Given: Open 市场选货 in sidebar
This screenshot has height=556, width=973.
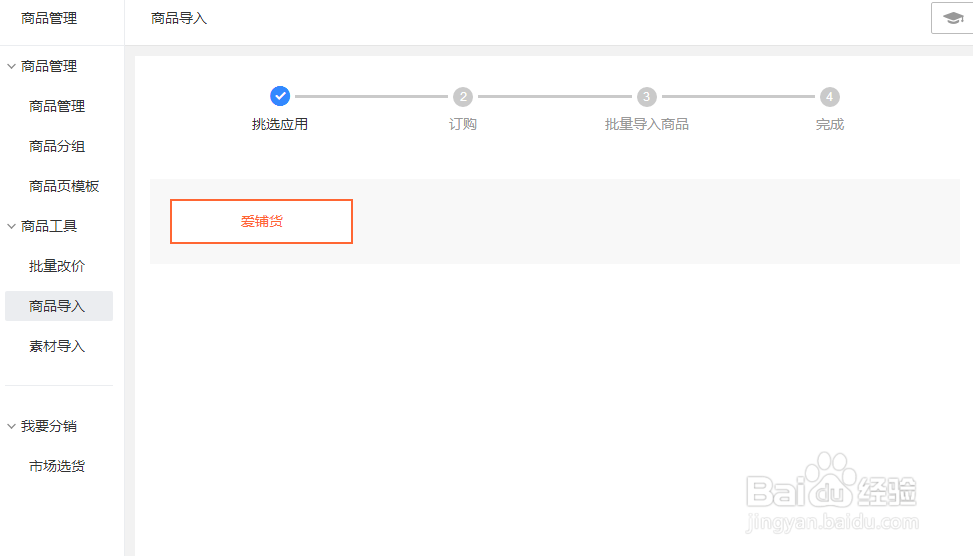Looking at the screenshot, I should point(57,466).
